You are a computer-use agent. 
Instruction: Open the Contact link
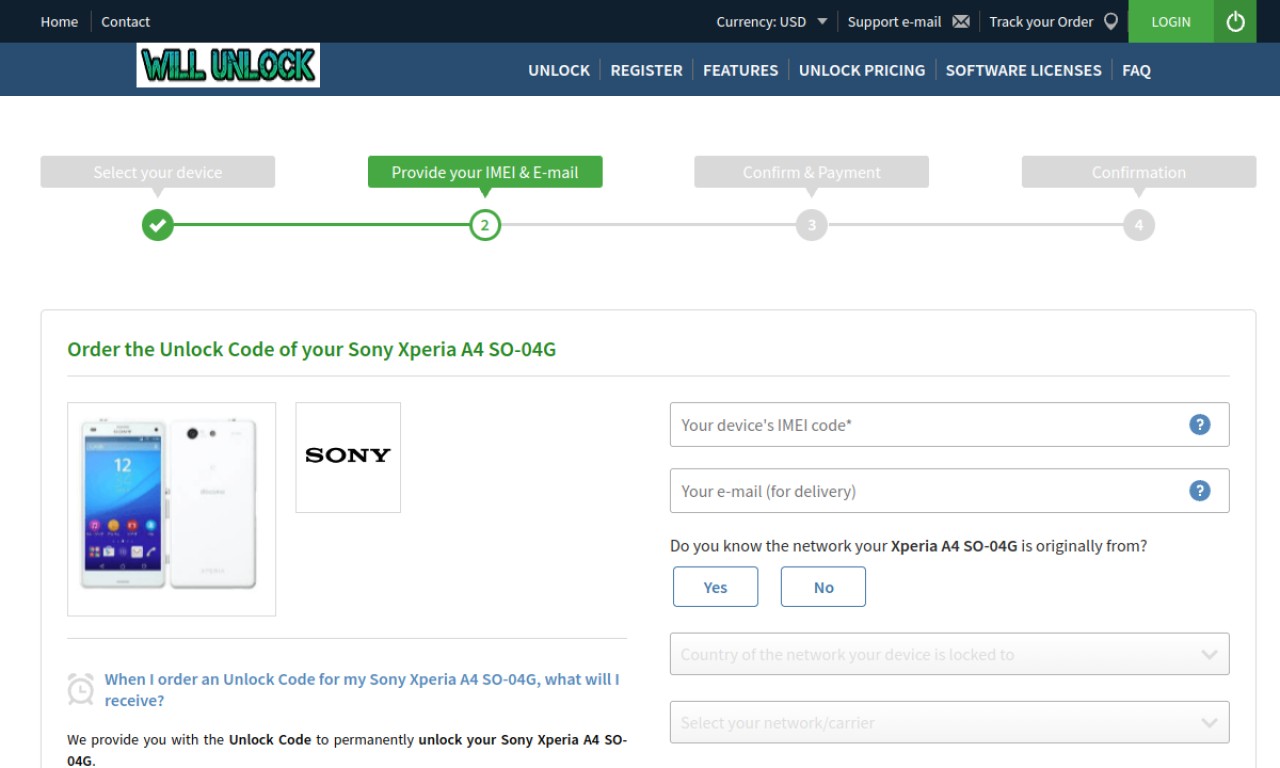[x=125, y=22]
